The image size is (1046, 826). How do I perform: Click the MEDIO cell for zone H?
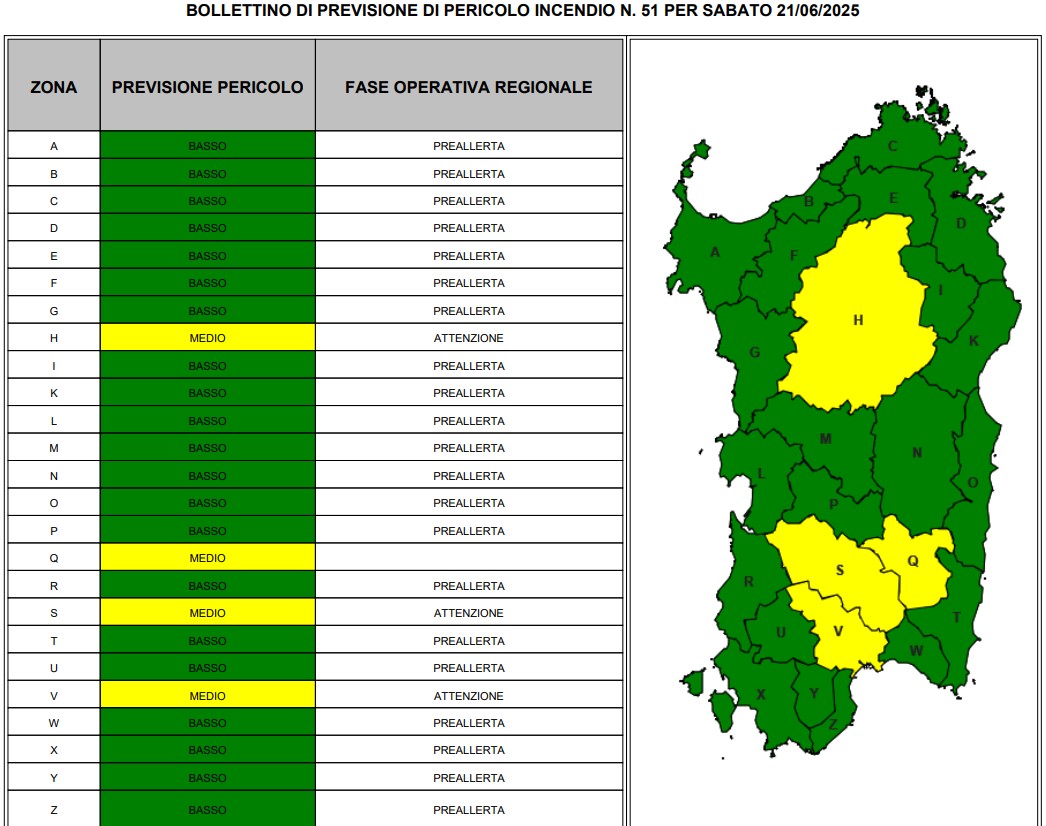[x=207, y=338]
